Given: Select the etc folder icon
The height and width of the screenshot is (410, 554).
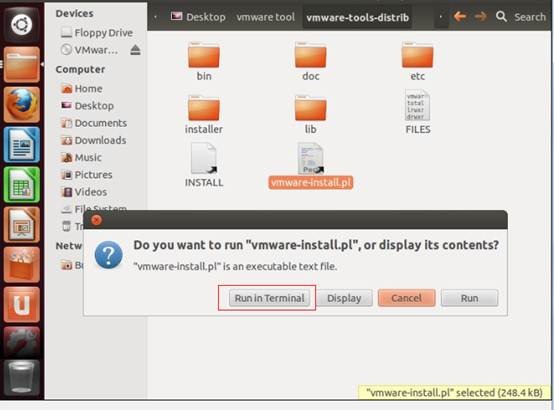Looking at the screenshot, I should (x=417, y=55).
